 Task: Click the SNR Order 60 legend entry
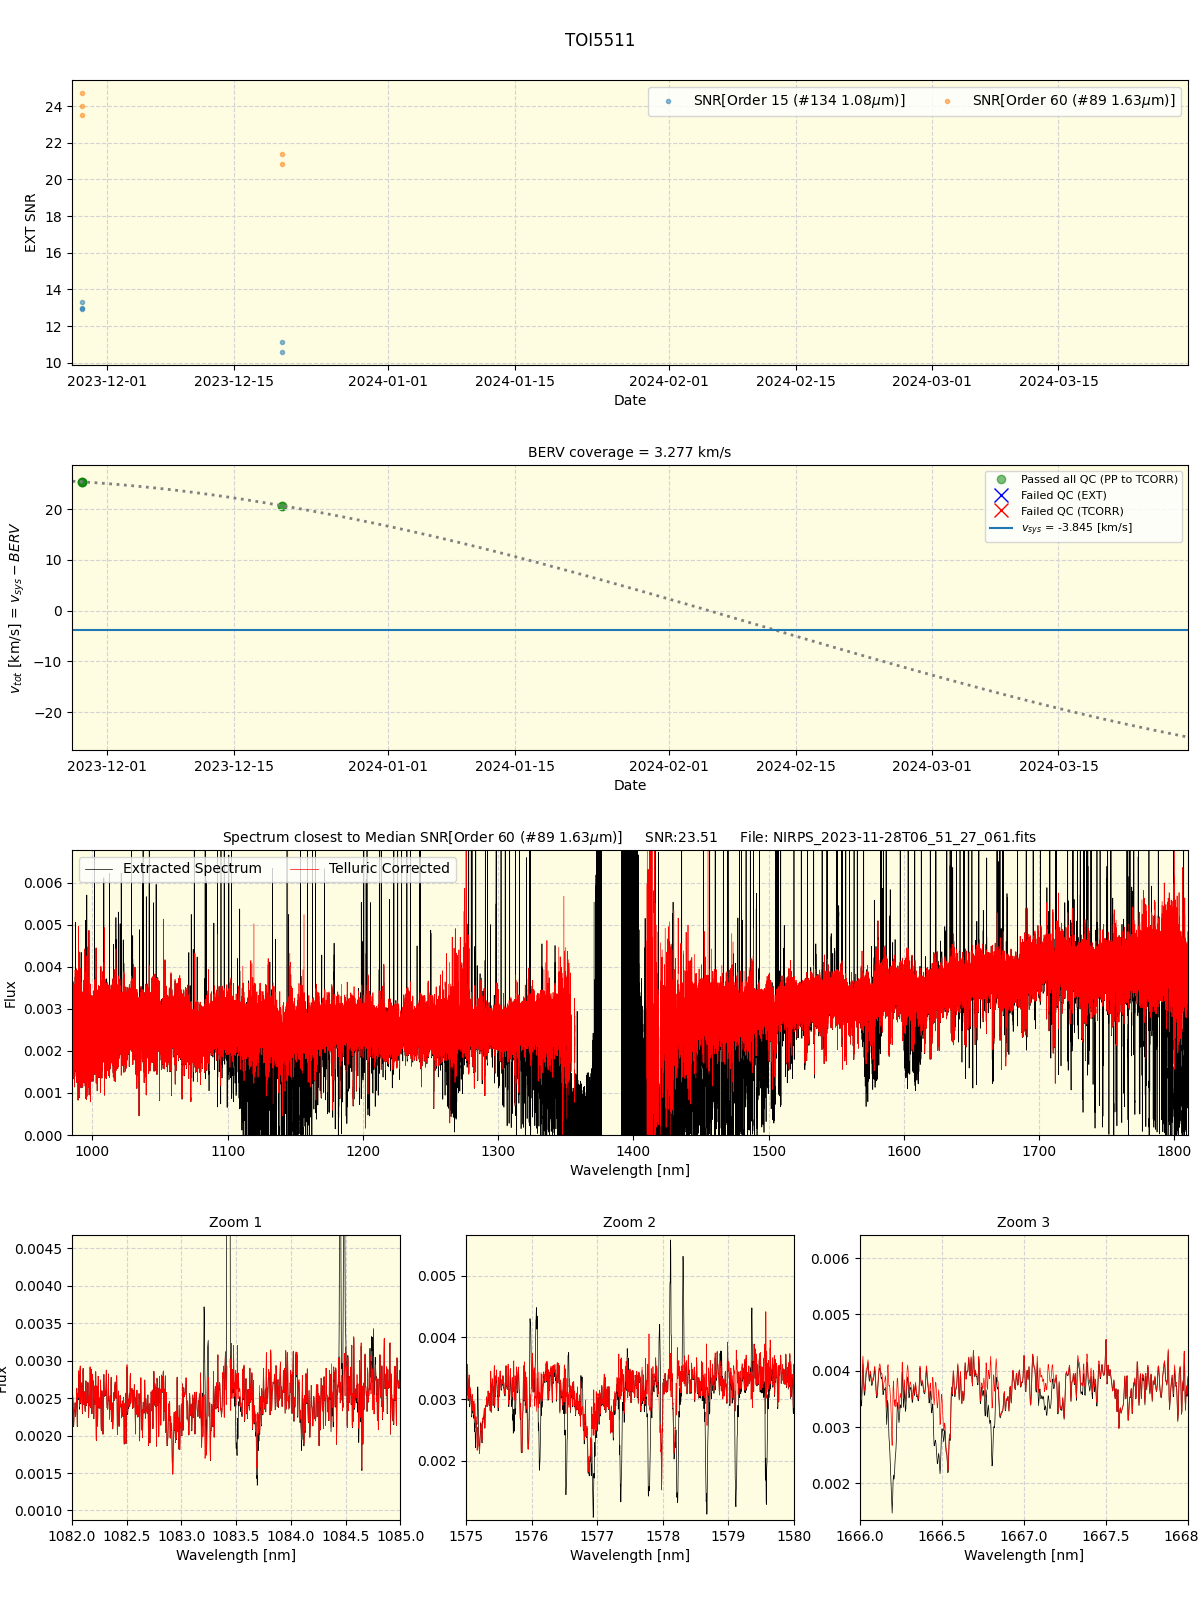coord(1060,101)
